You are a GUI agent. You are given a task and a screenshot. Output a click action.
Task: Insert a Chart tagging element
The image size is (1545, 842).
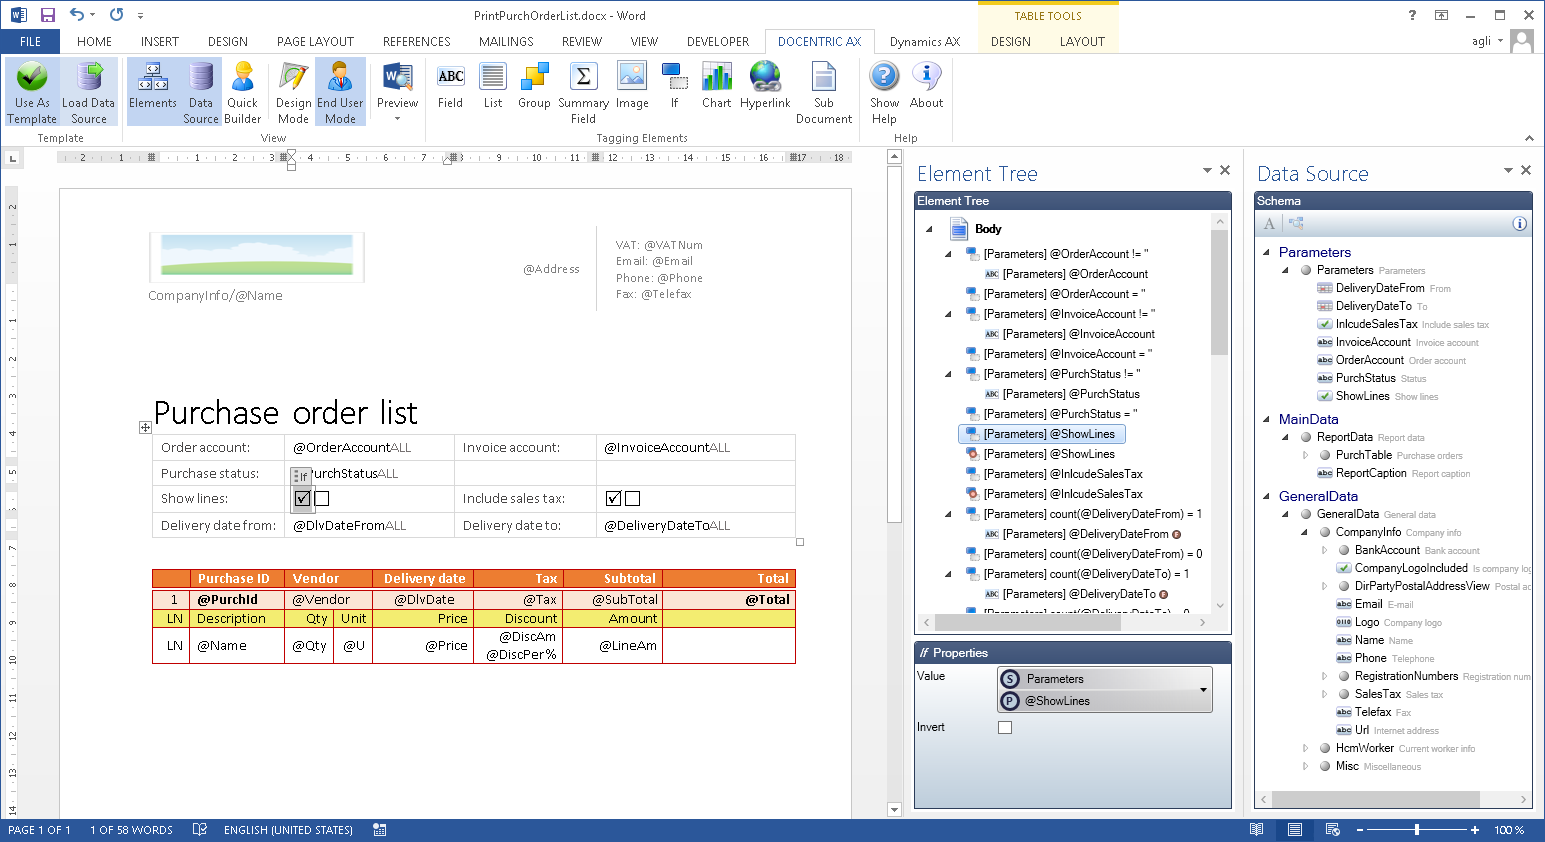[717, 86]
